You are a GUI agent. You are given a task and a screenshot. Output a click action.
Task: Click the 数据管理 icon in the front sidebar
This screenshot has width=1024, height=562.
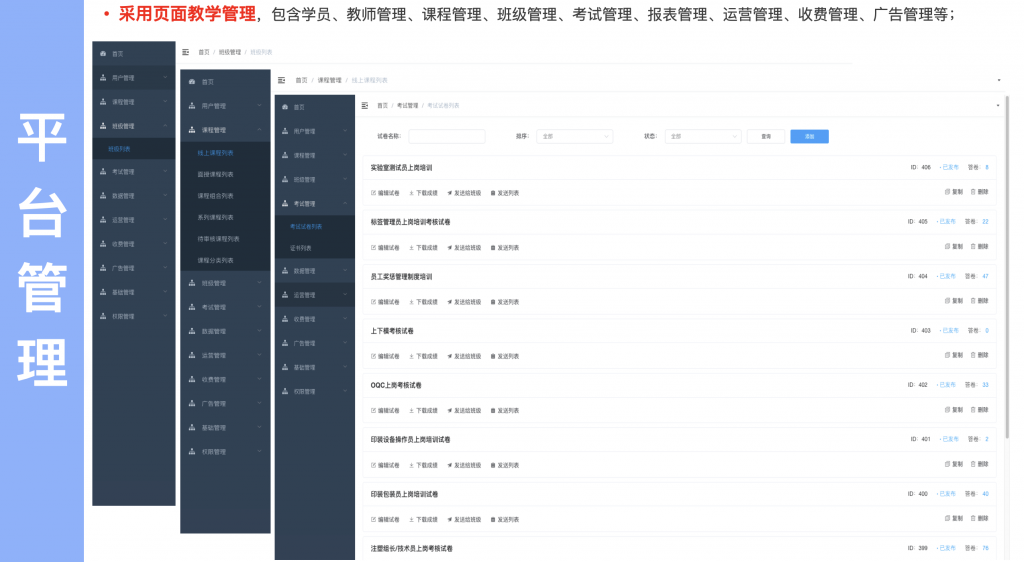[x=285, y=271]
